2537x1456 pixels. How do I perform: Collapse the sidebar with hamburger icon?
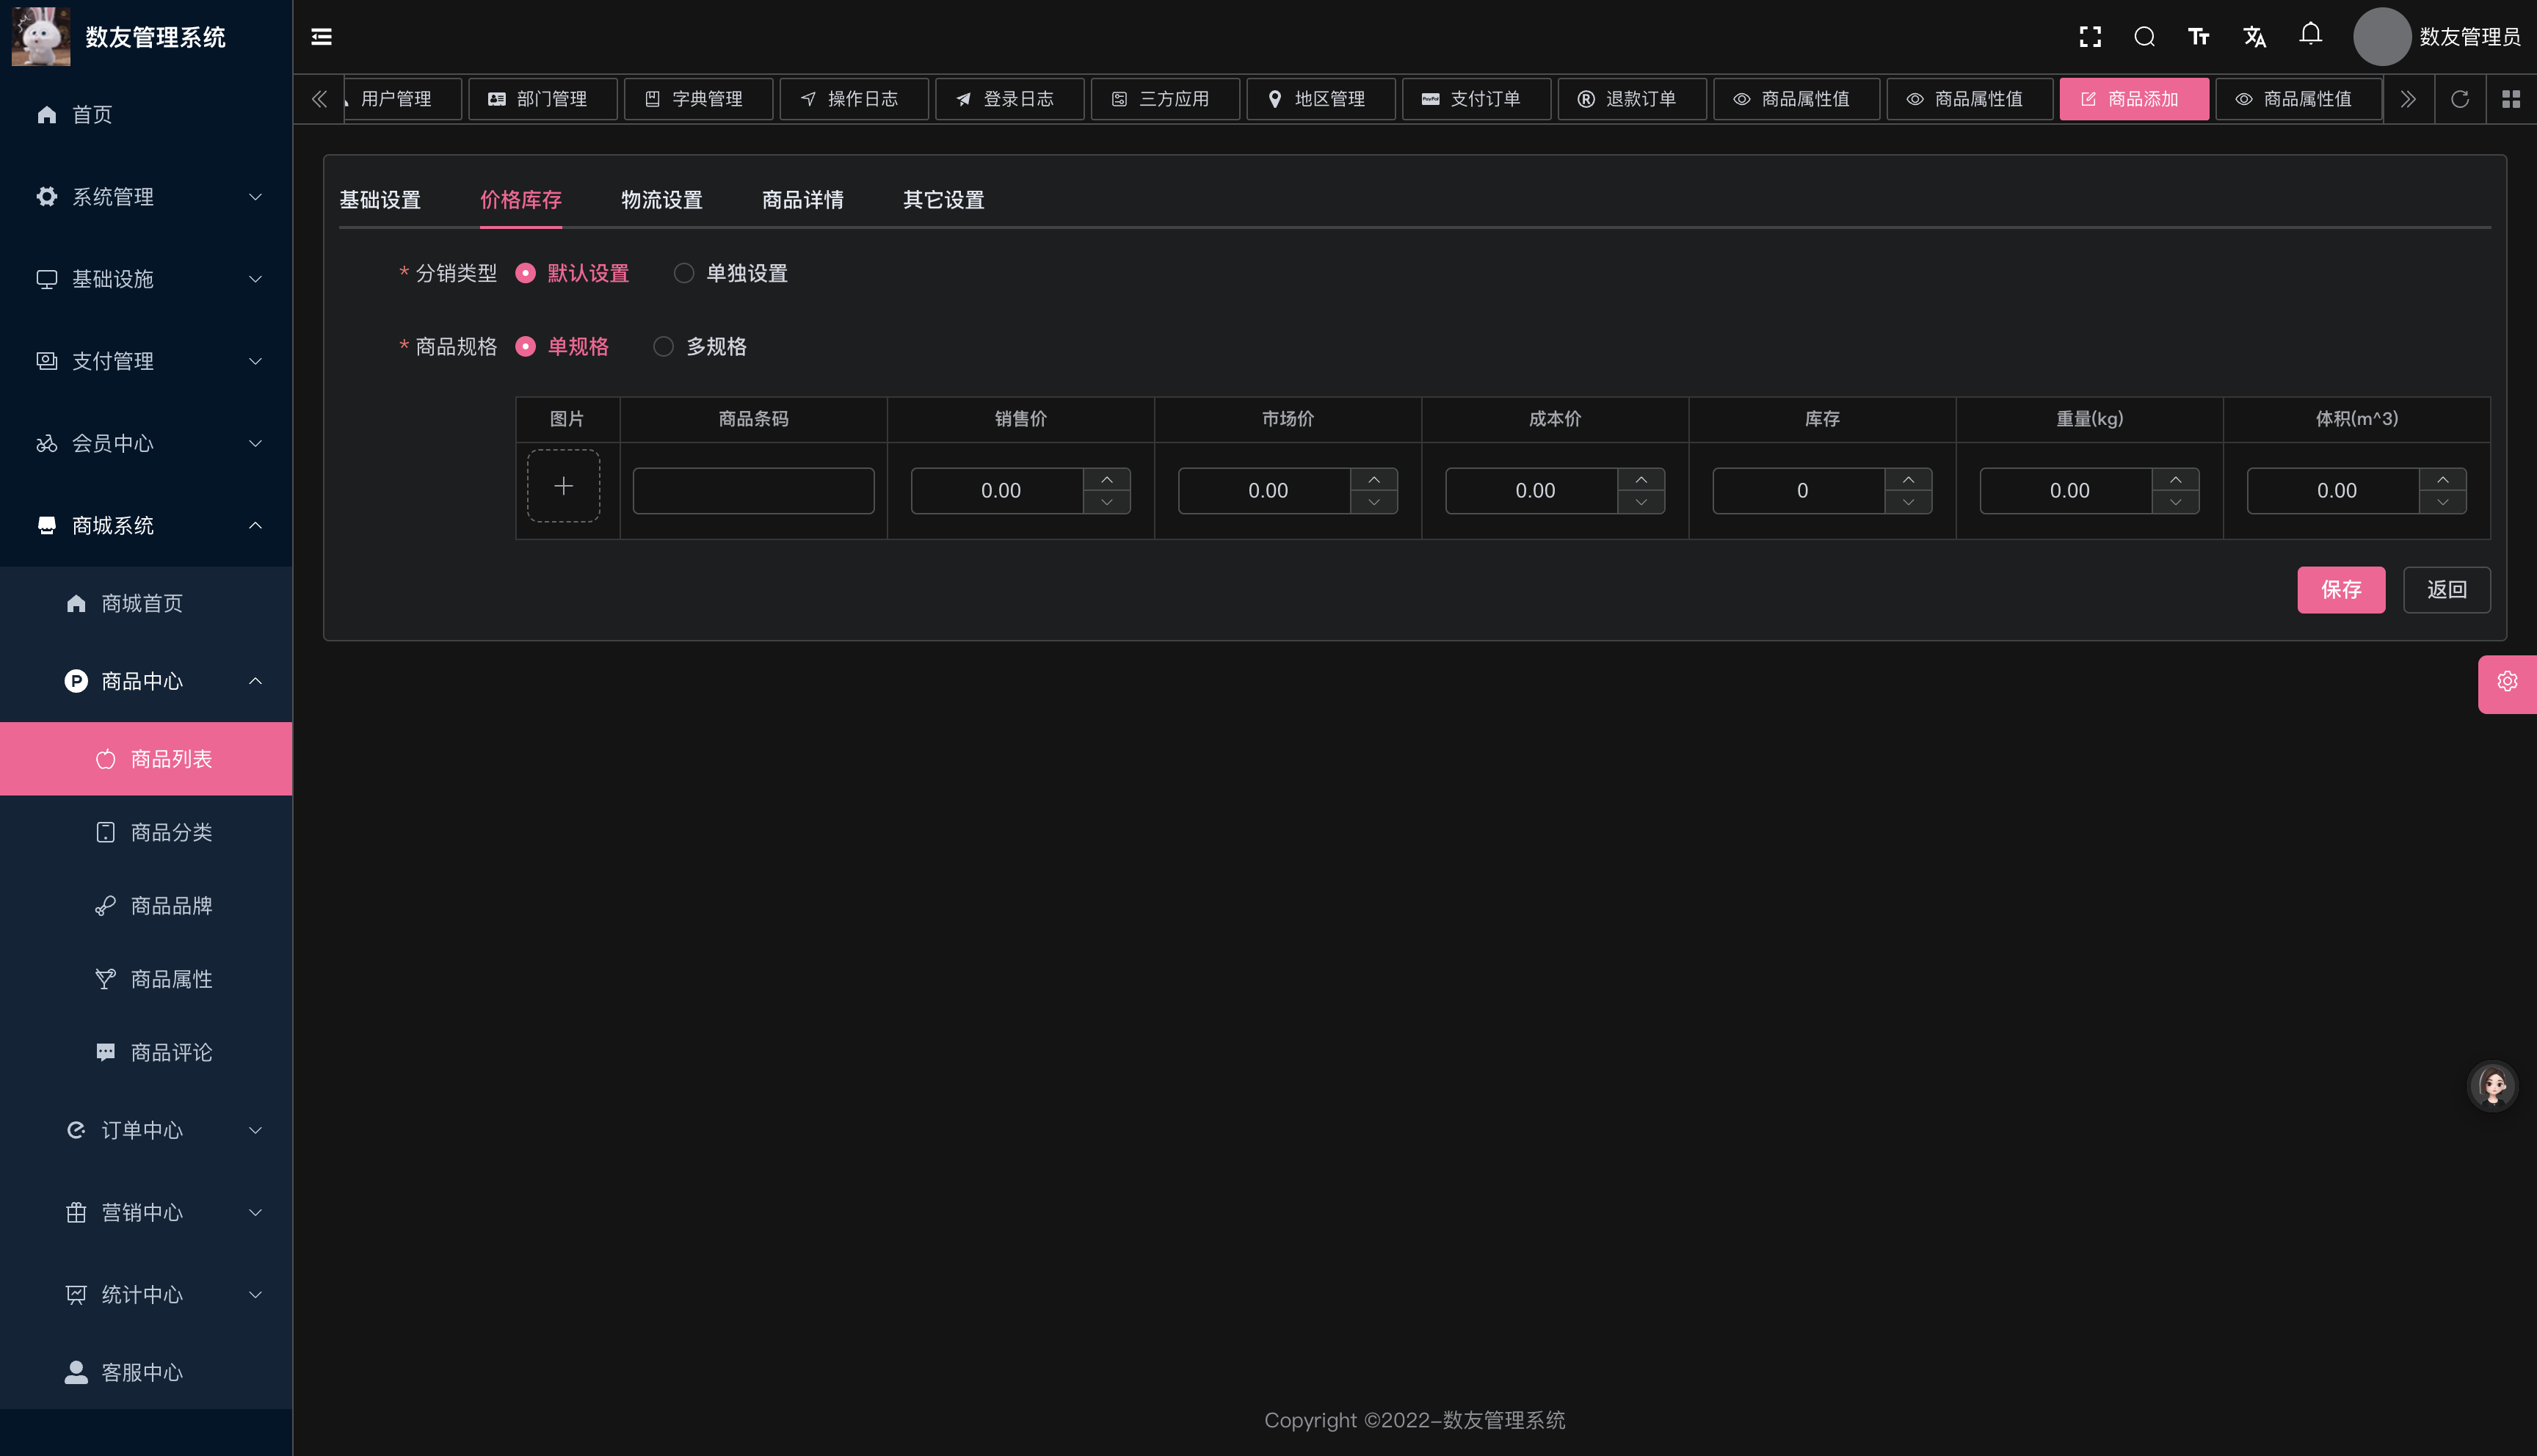point(321,37)
